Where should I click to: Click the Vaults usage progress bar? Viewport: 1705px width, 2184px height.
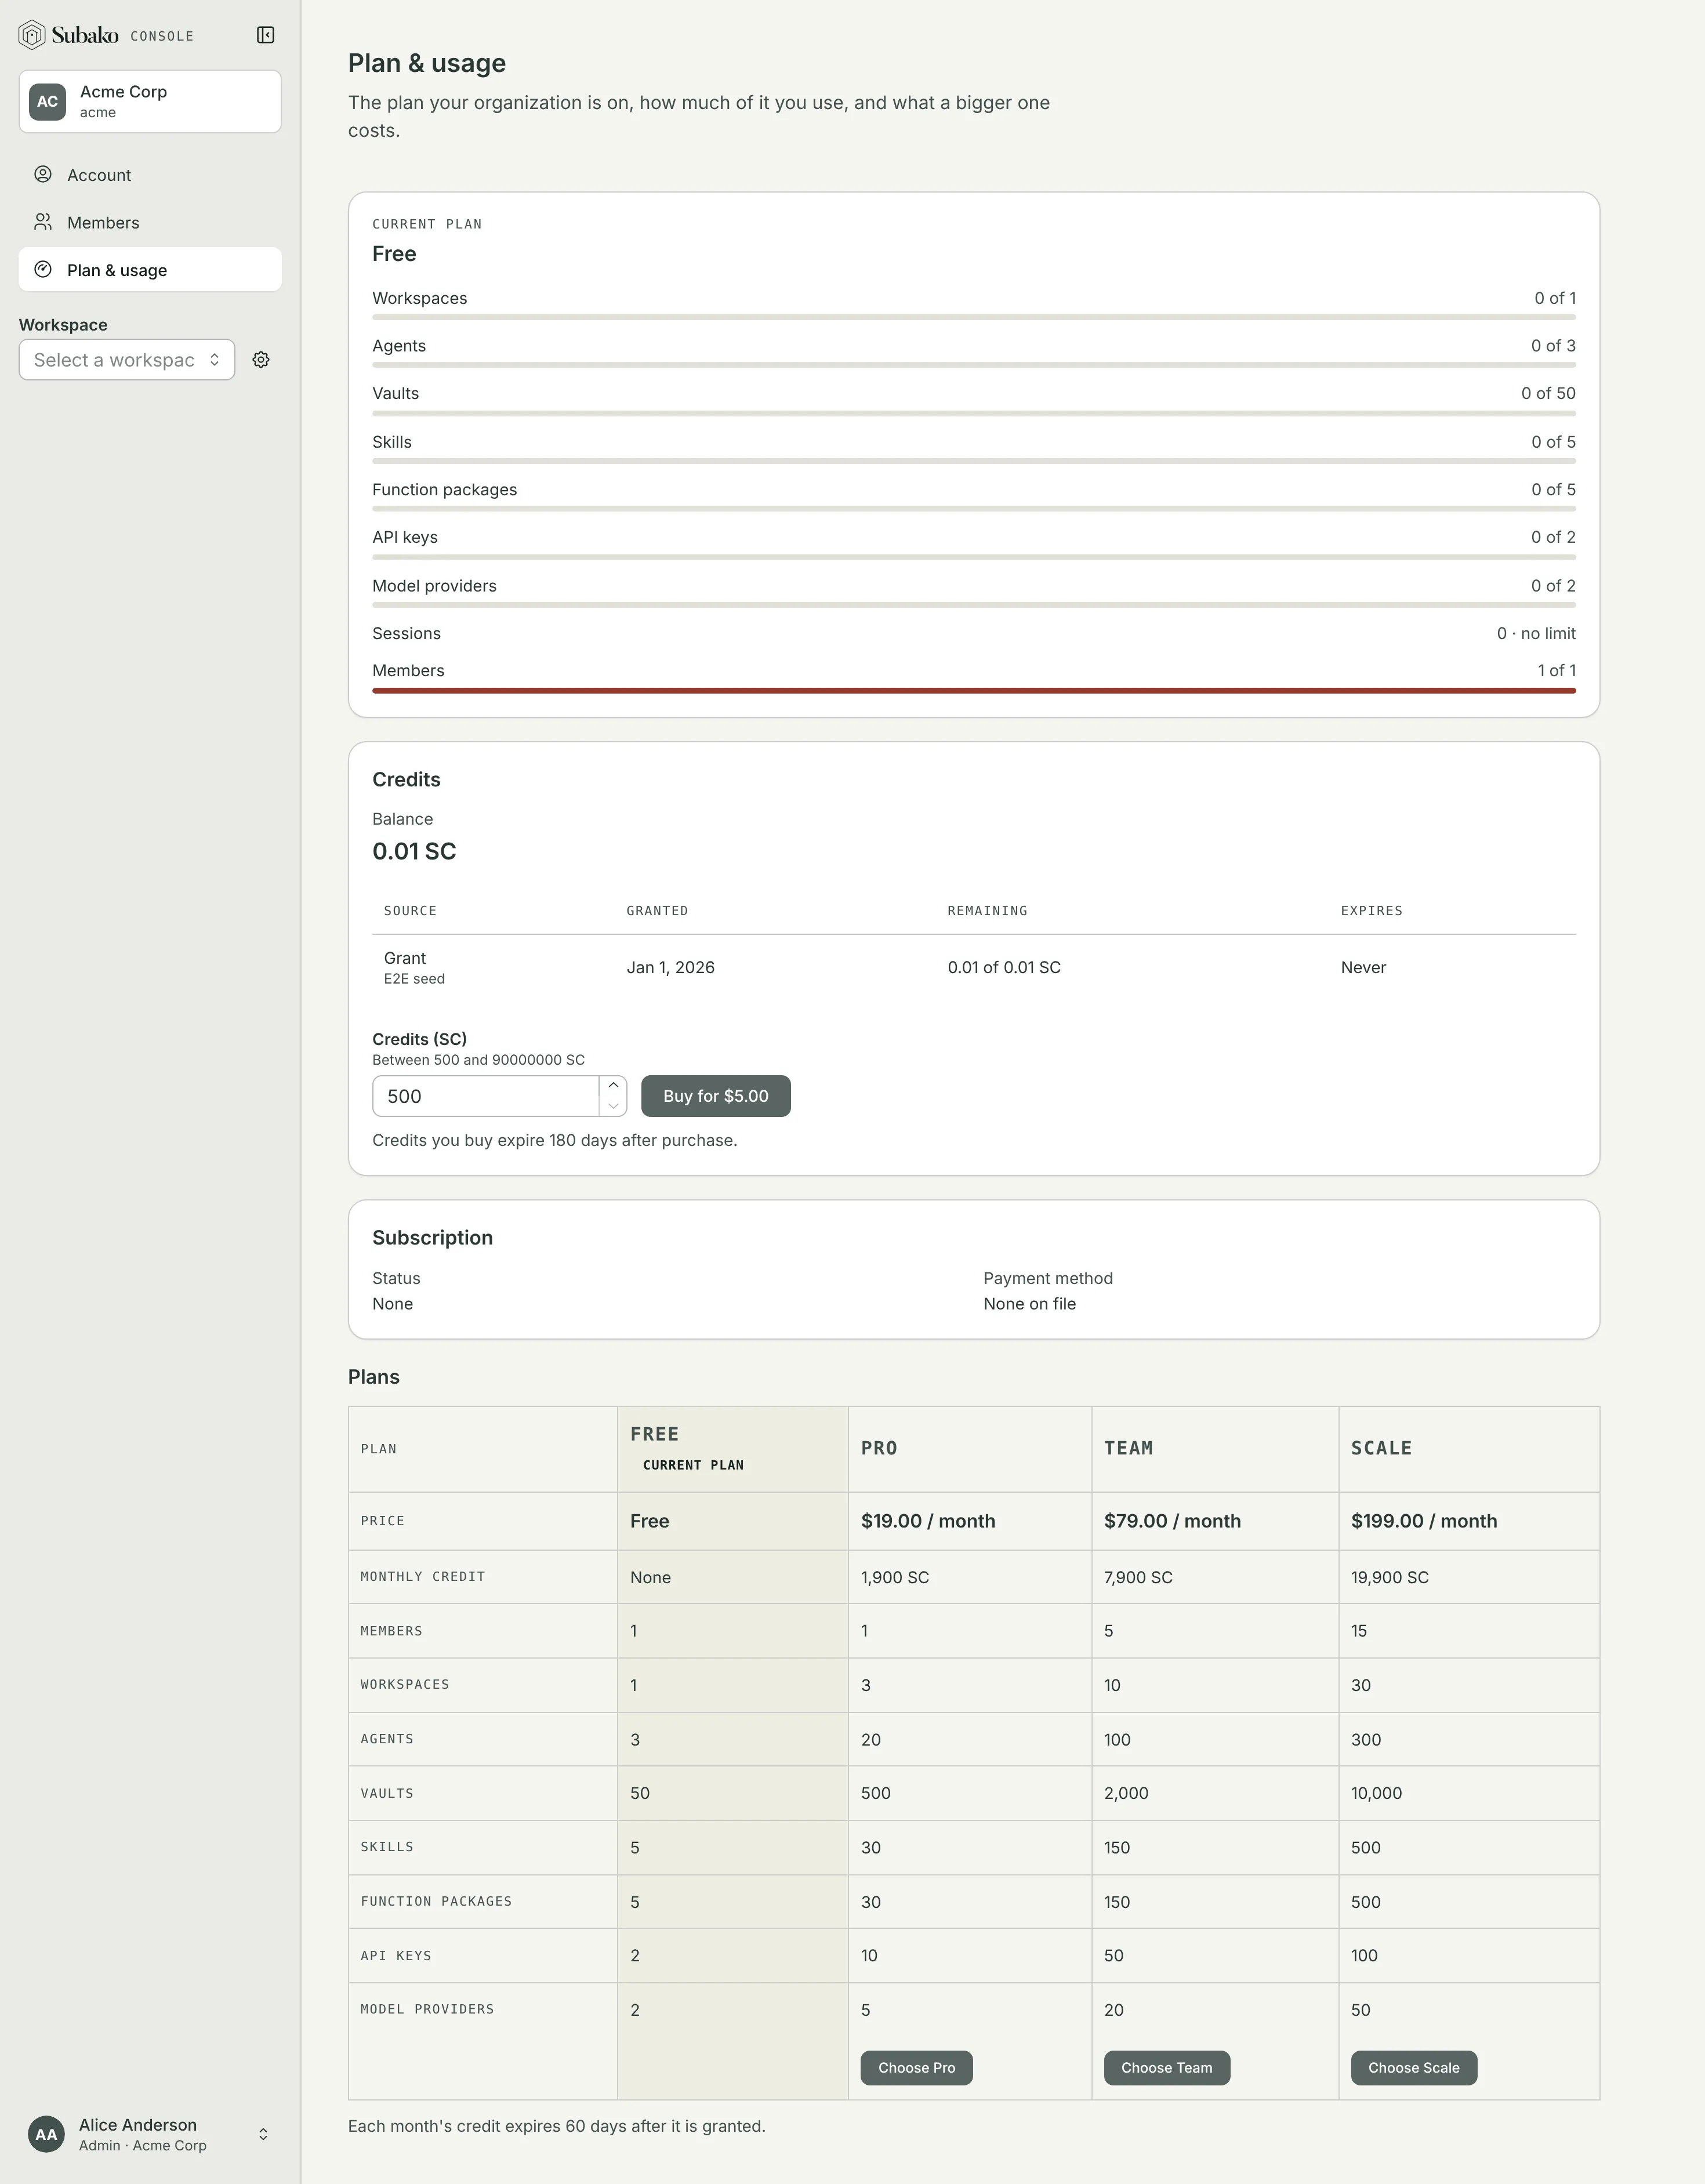(x=974, y=413)
